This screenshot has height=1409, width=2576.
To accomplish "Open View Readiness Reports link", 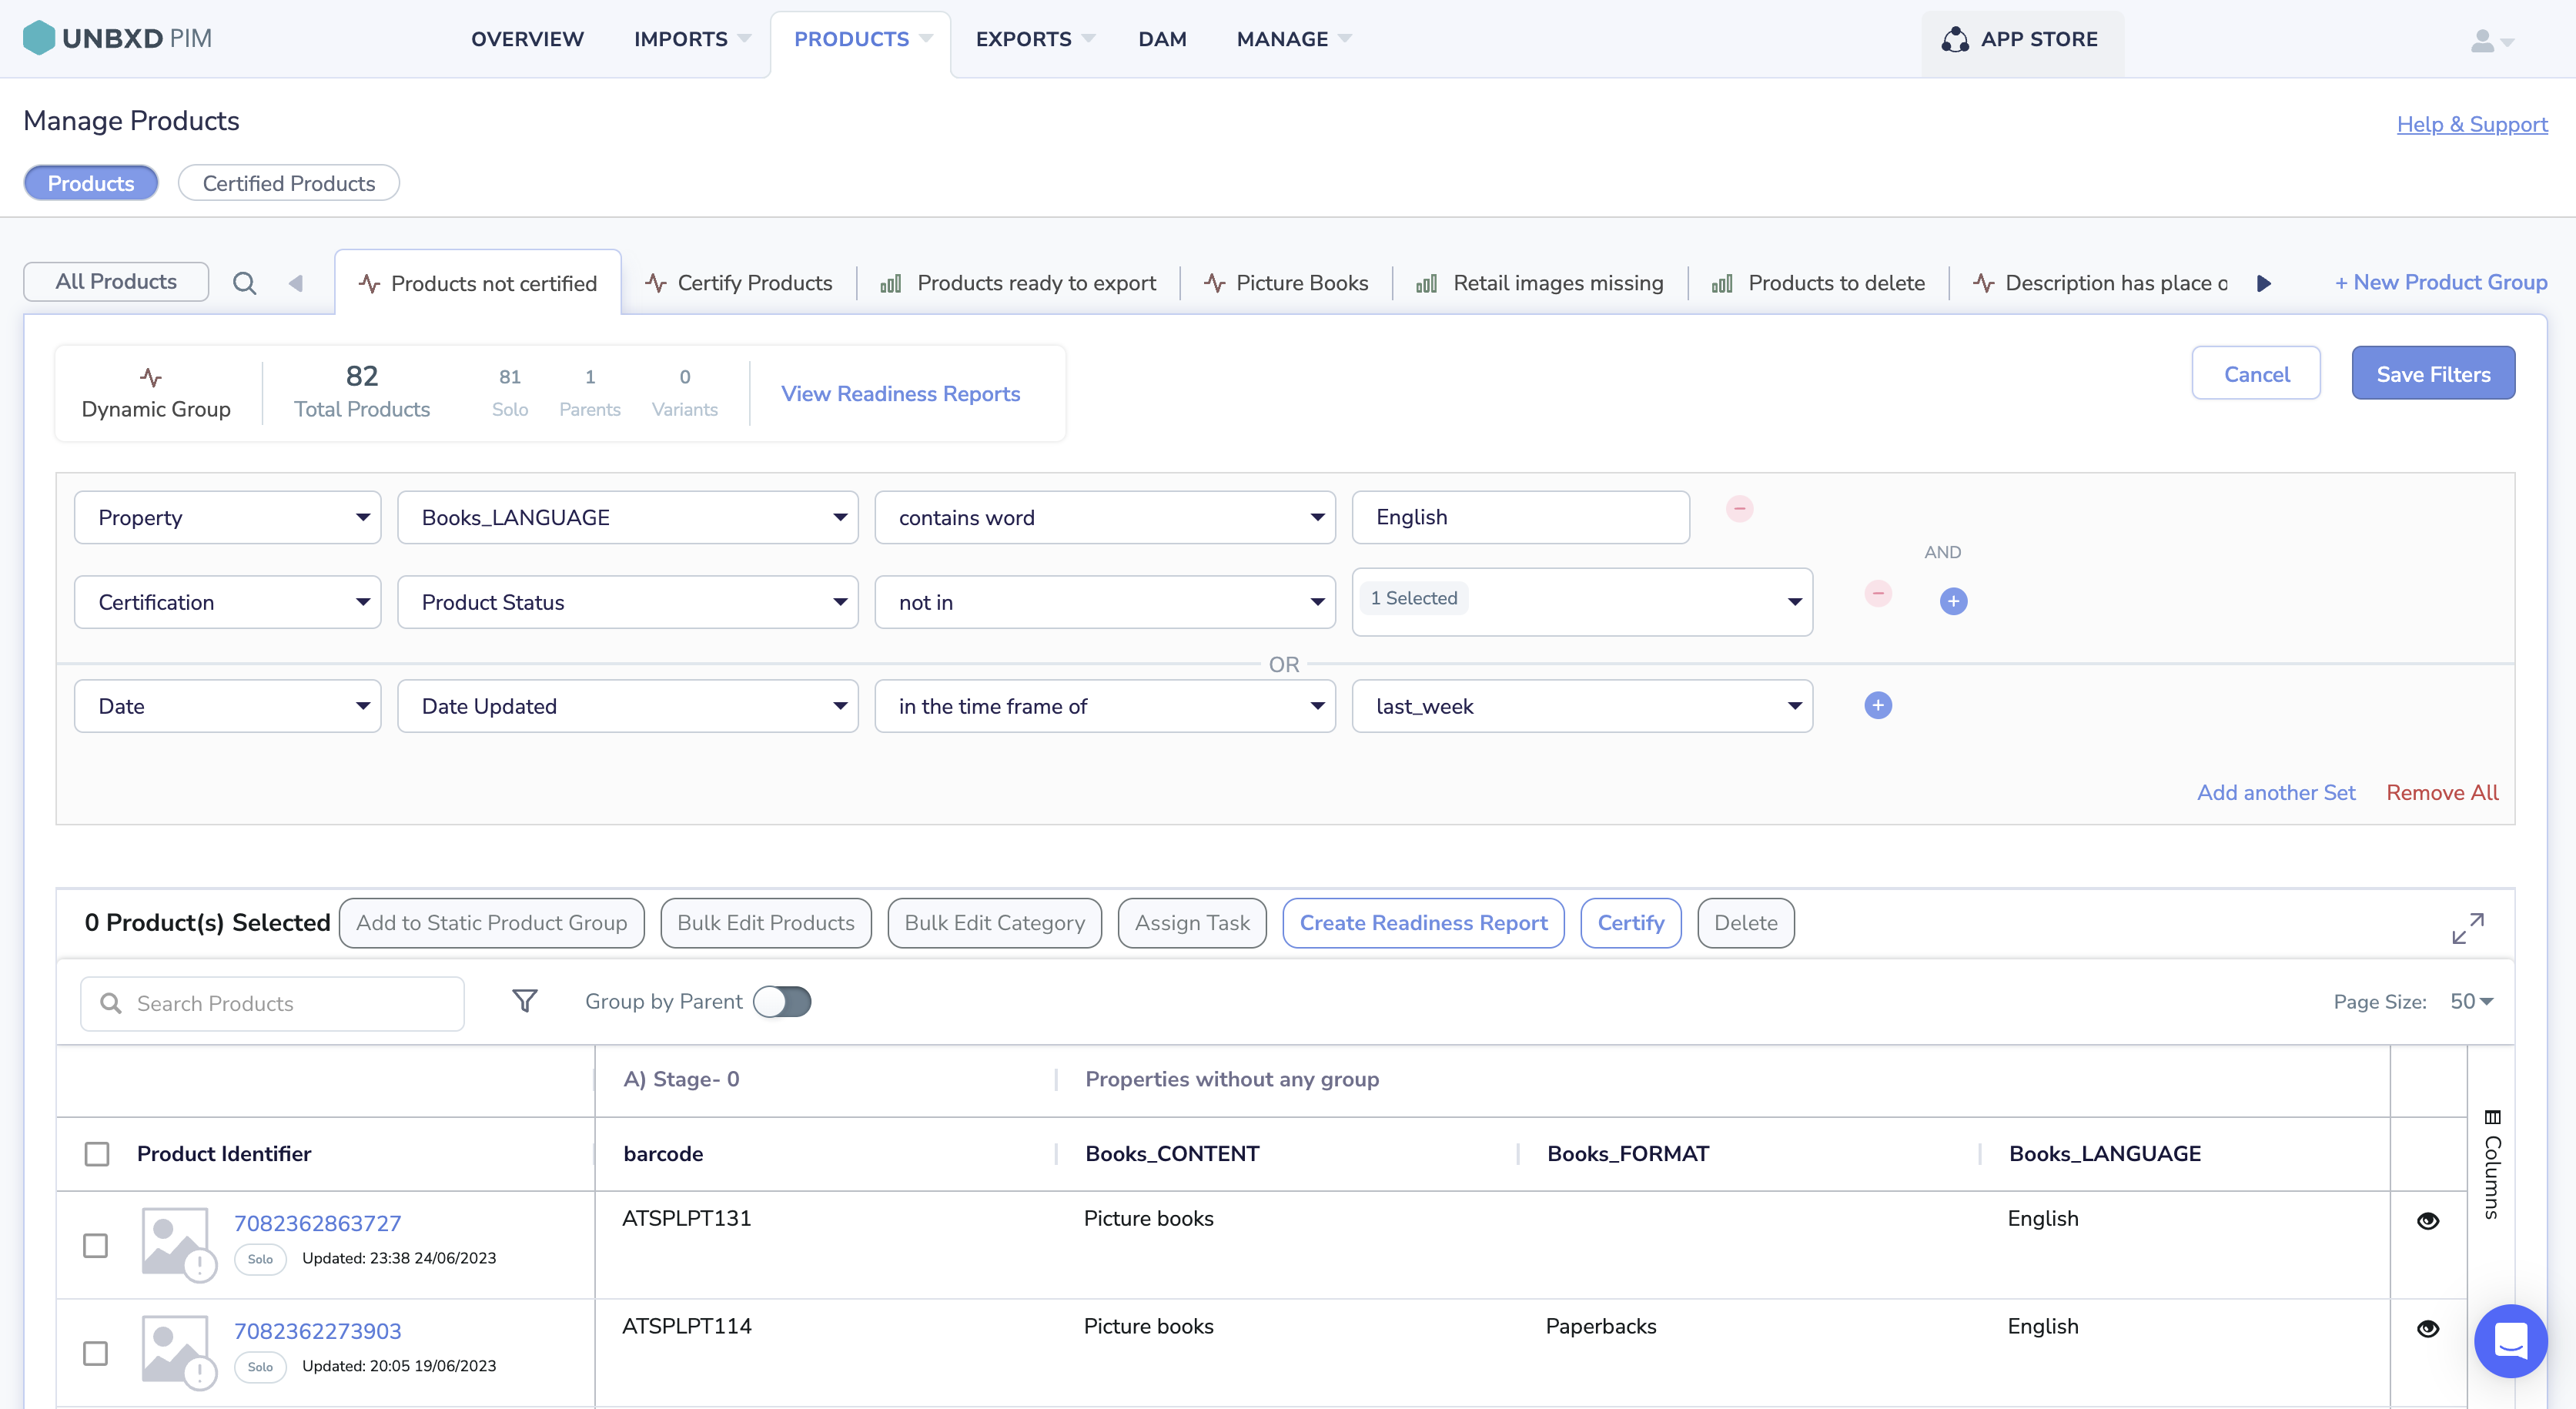I will [900, 394].
